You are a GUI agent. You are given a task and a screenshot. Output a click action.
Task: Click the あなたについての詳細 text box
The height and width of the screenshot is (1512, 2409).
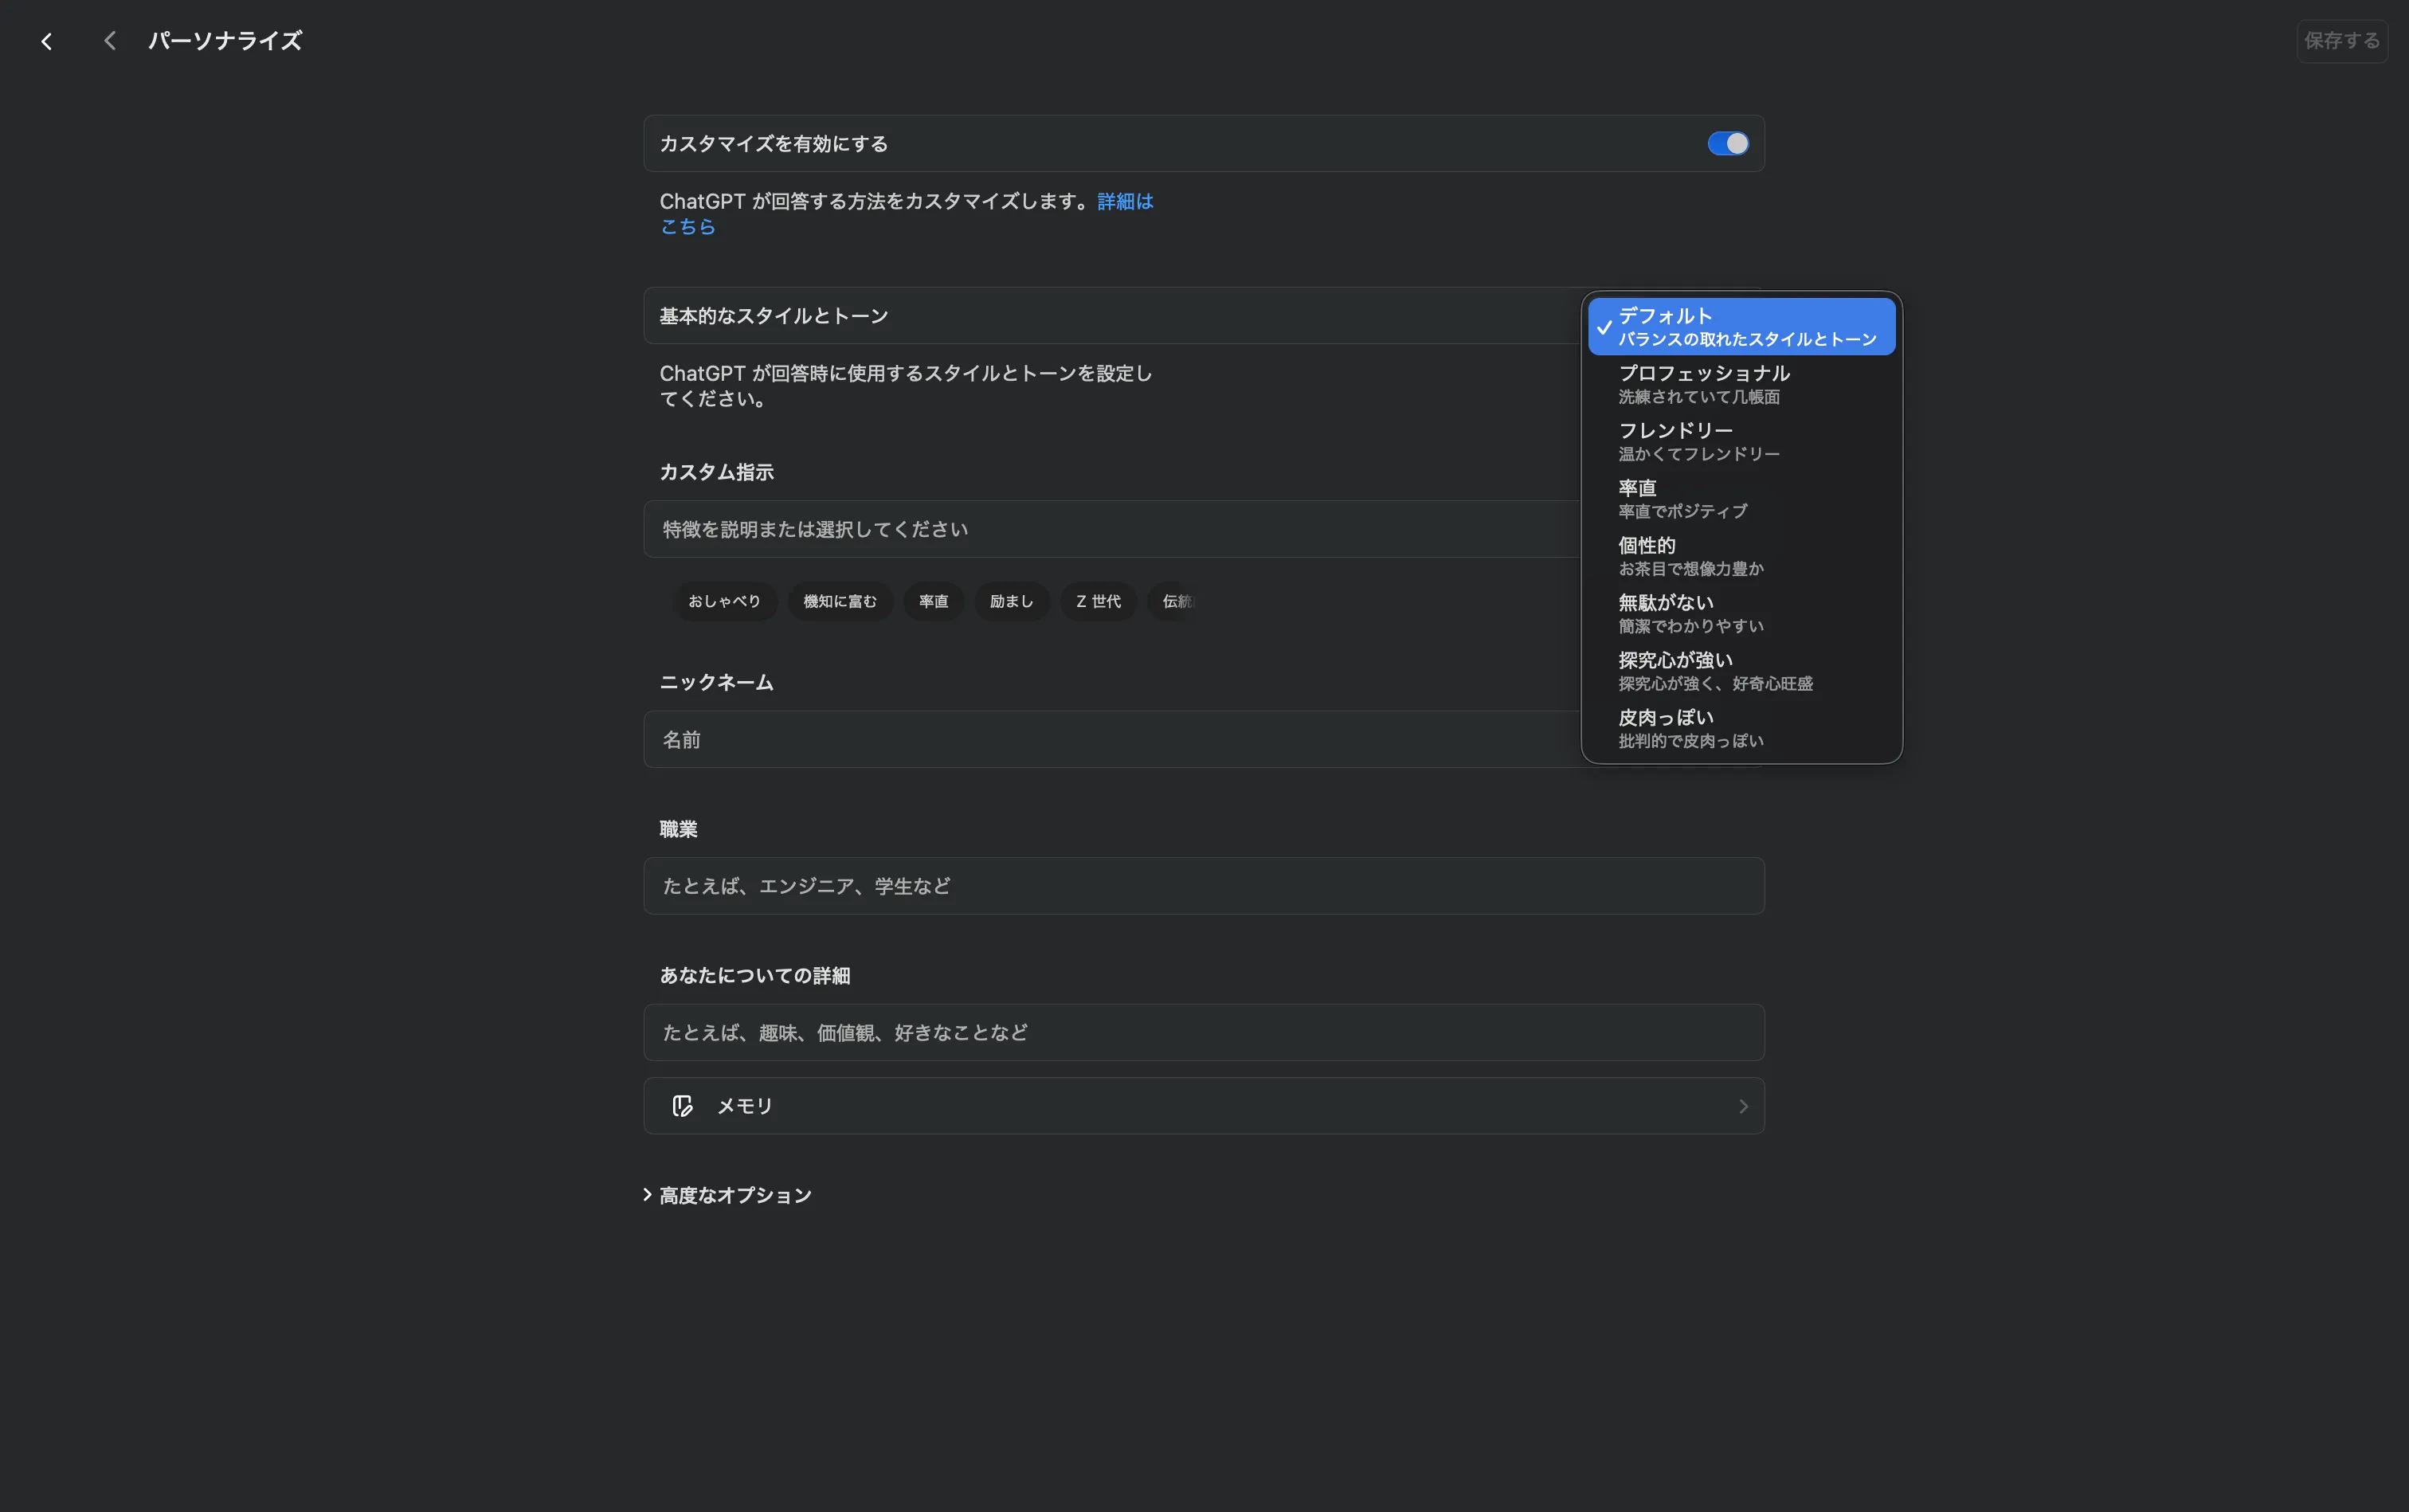point(1201,1032)
